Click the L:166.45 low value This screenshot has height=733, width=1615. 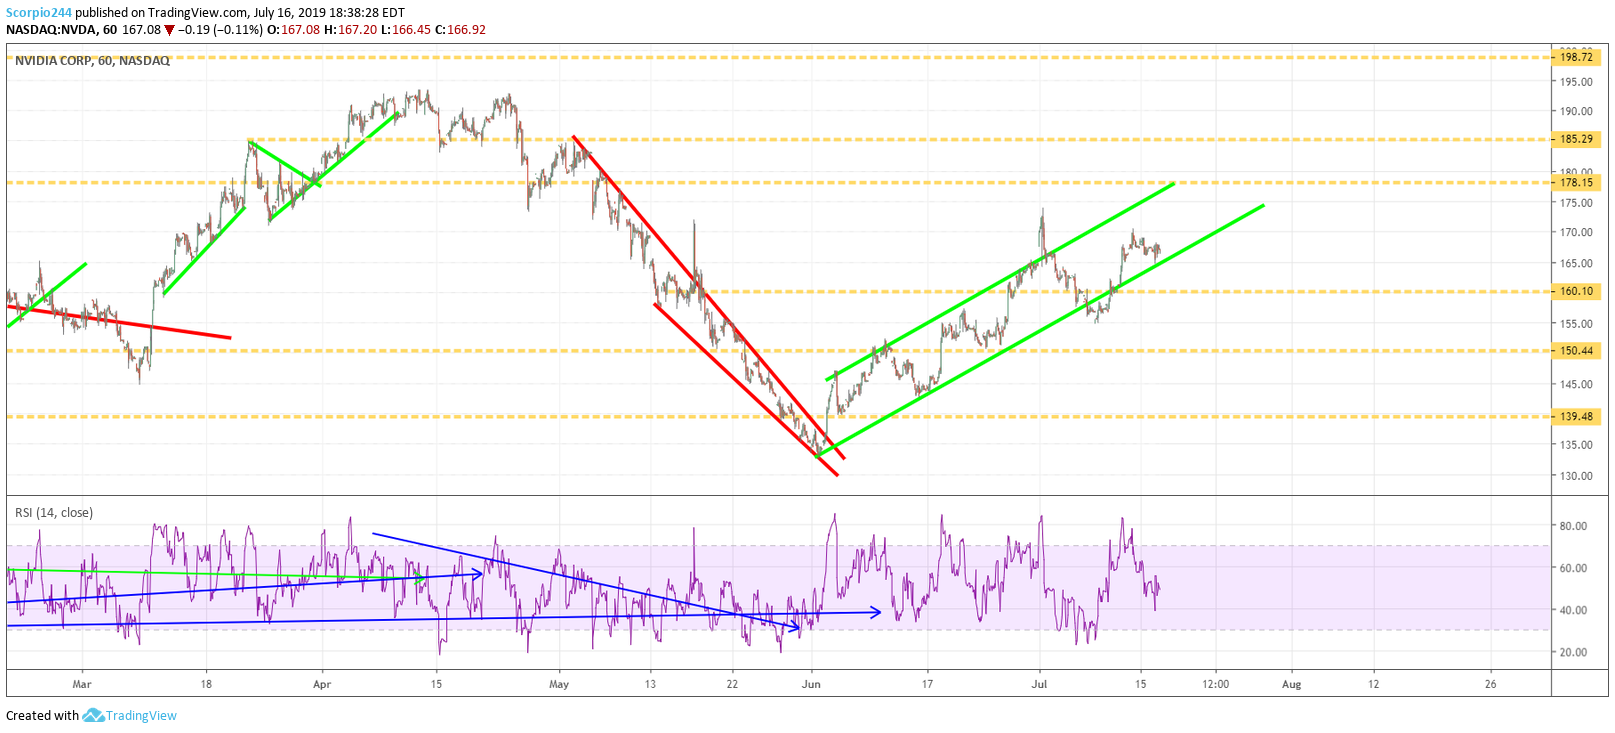tap(406, 30)
